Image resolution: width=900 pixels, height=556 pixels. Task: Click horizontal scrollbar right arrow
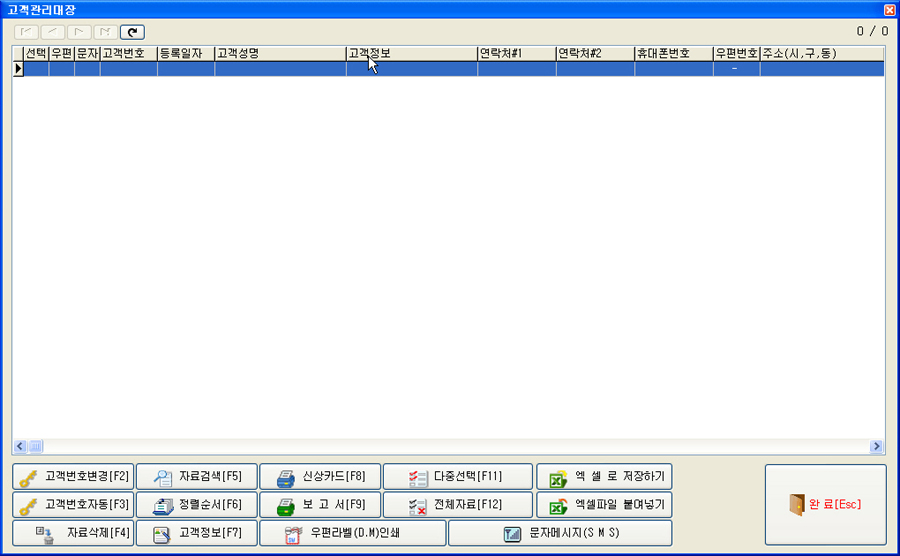(x=876, y=446)
